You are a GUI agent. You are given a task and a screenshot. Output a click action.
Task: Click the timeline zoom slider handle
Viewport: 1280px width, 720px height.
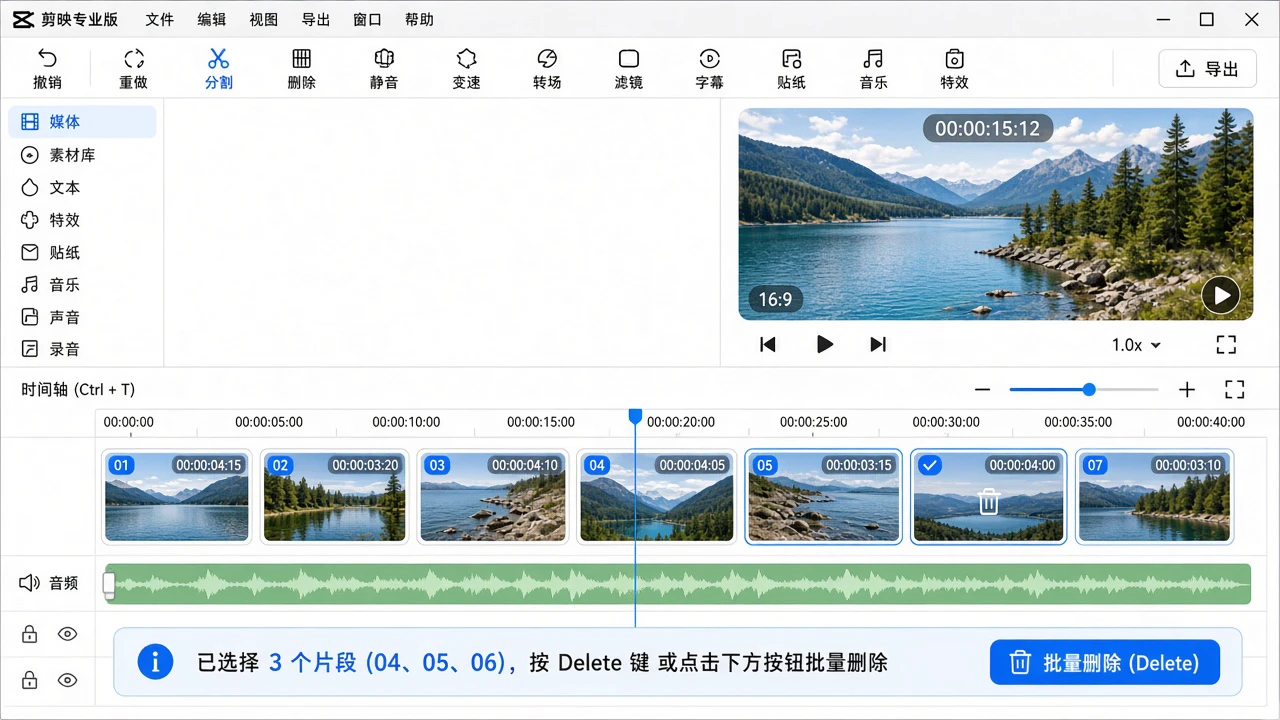coord(1089,389)
